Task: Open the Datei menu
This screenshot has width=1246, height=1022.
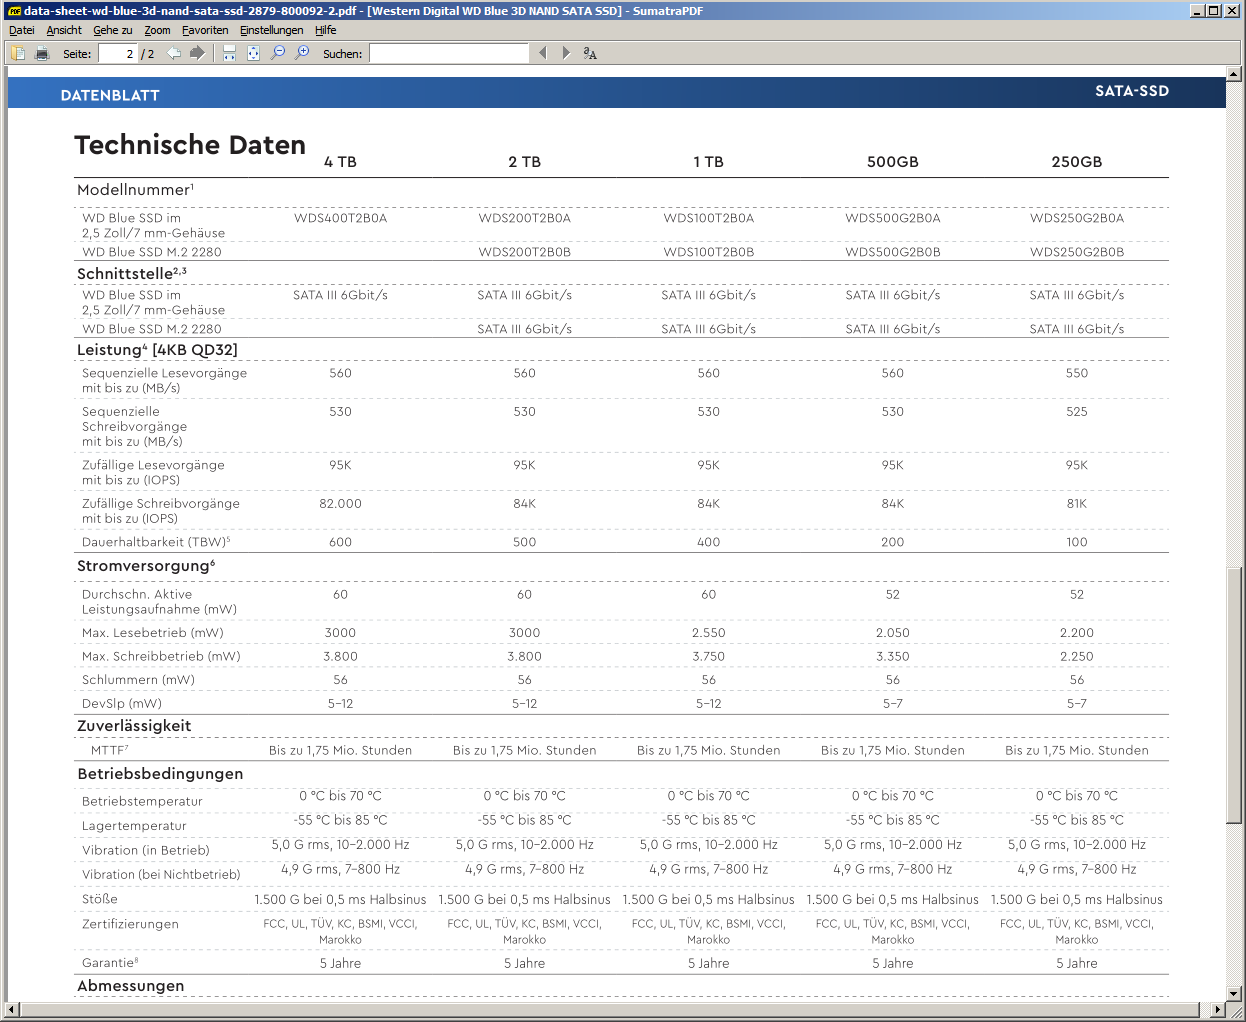Action: coord(22,30)
